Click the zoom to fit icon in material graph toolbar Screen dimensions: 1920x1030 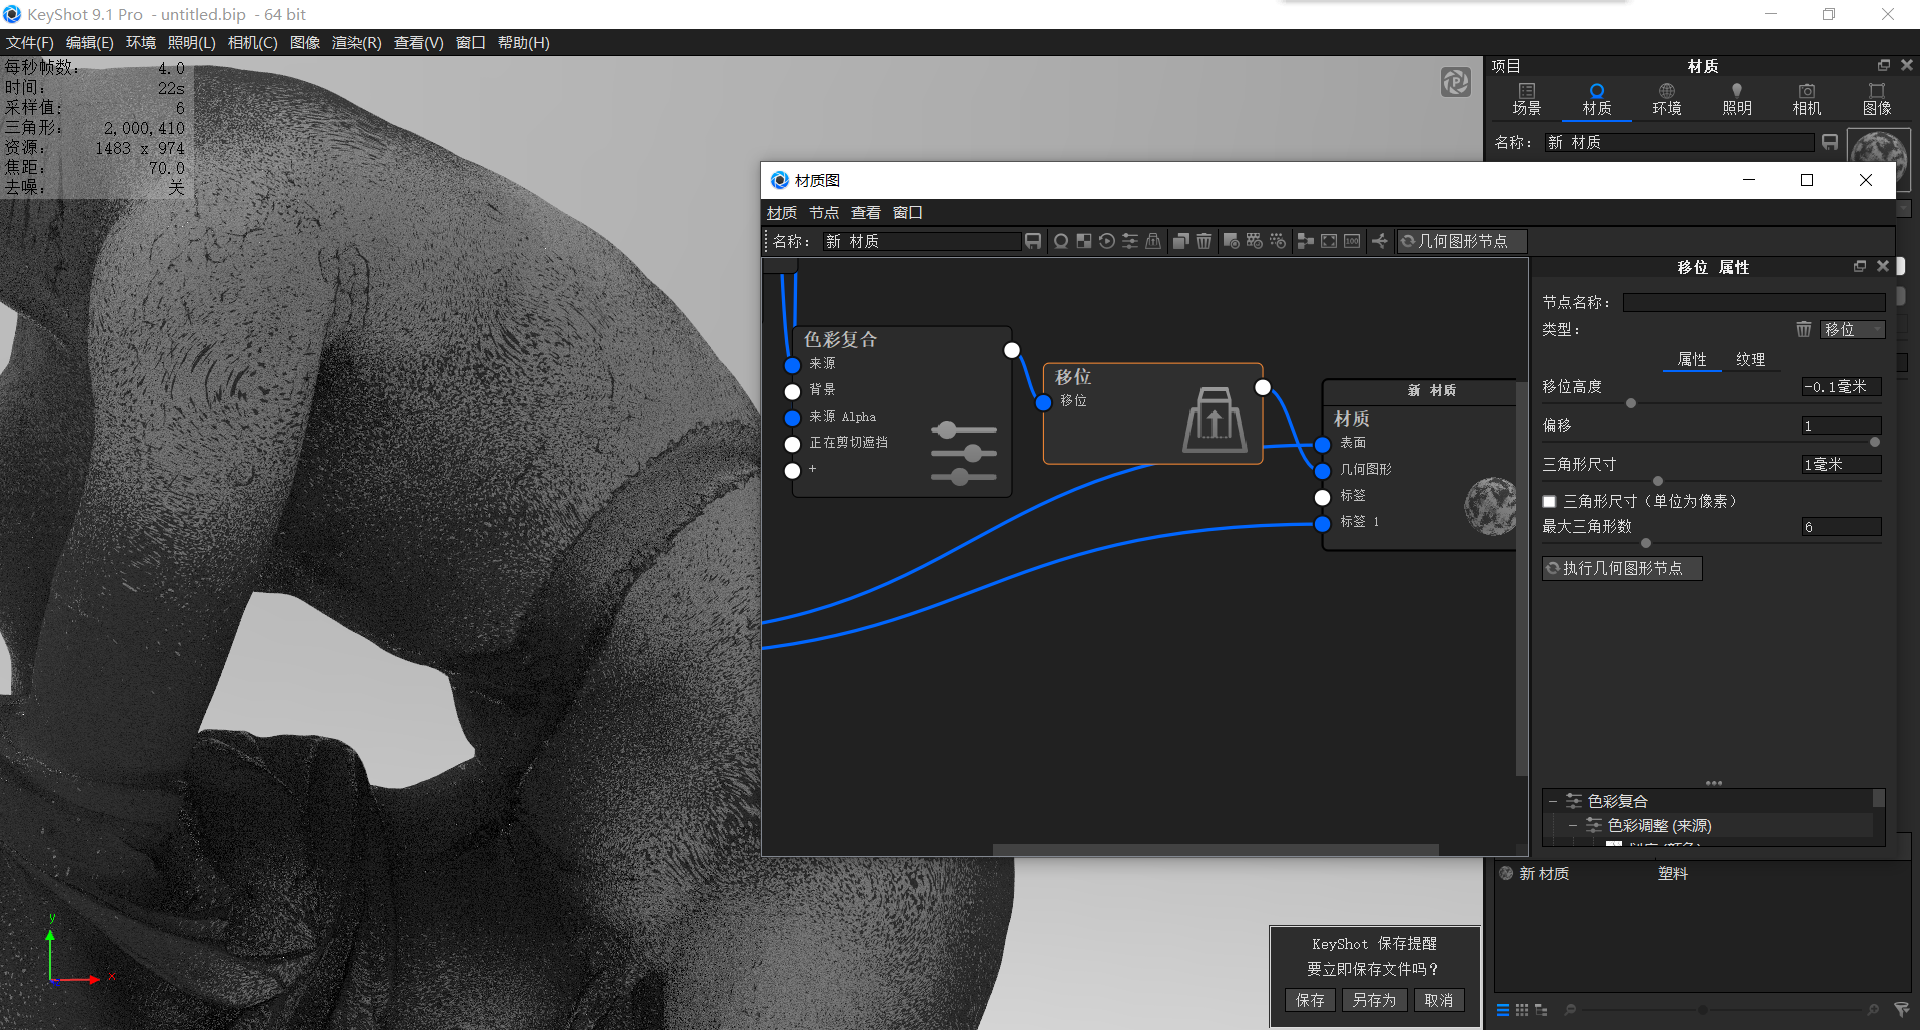pyautogui.click(x=1328, y=241)
